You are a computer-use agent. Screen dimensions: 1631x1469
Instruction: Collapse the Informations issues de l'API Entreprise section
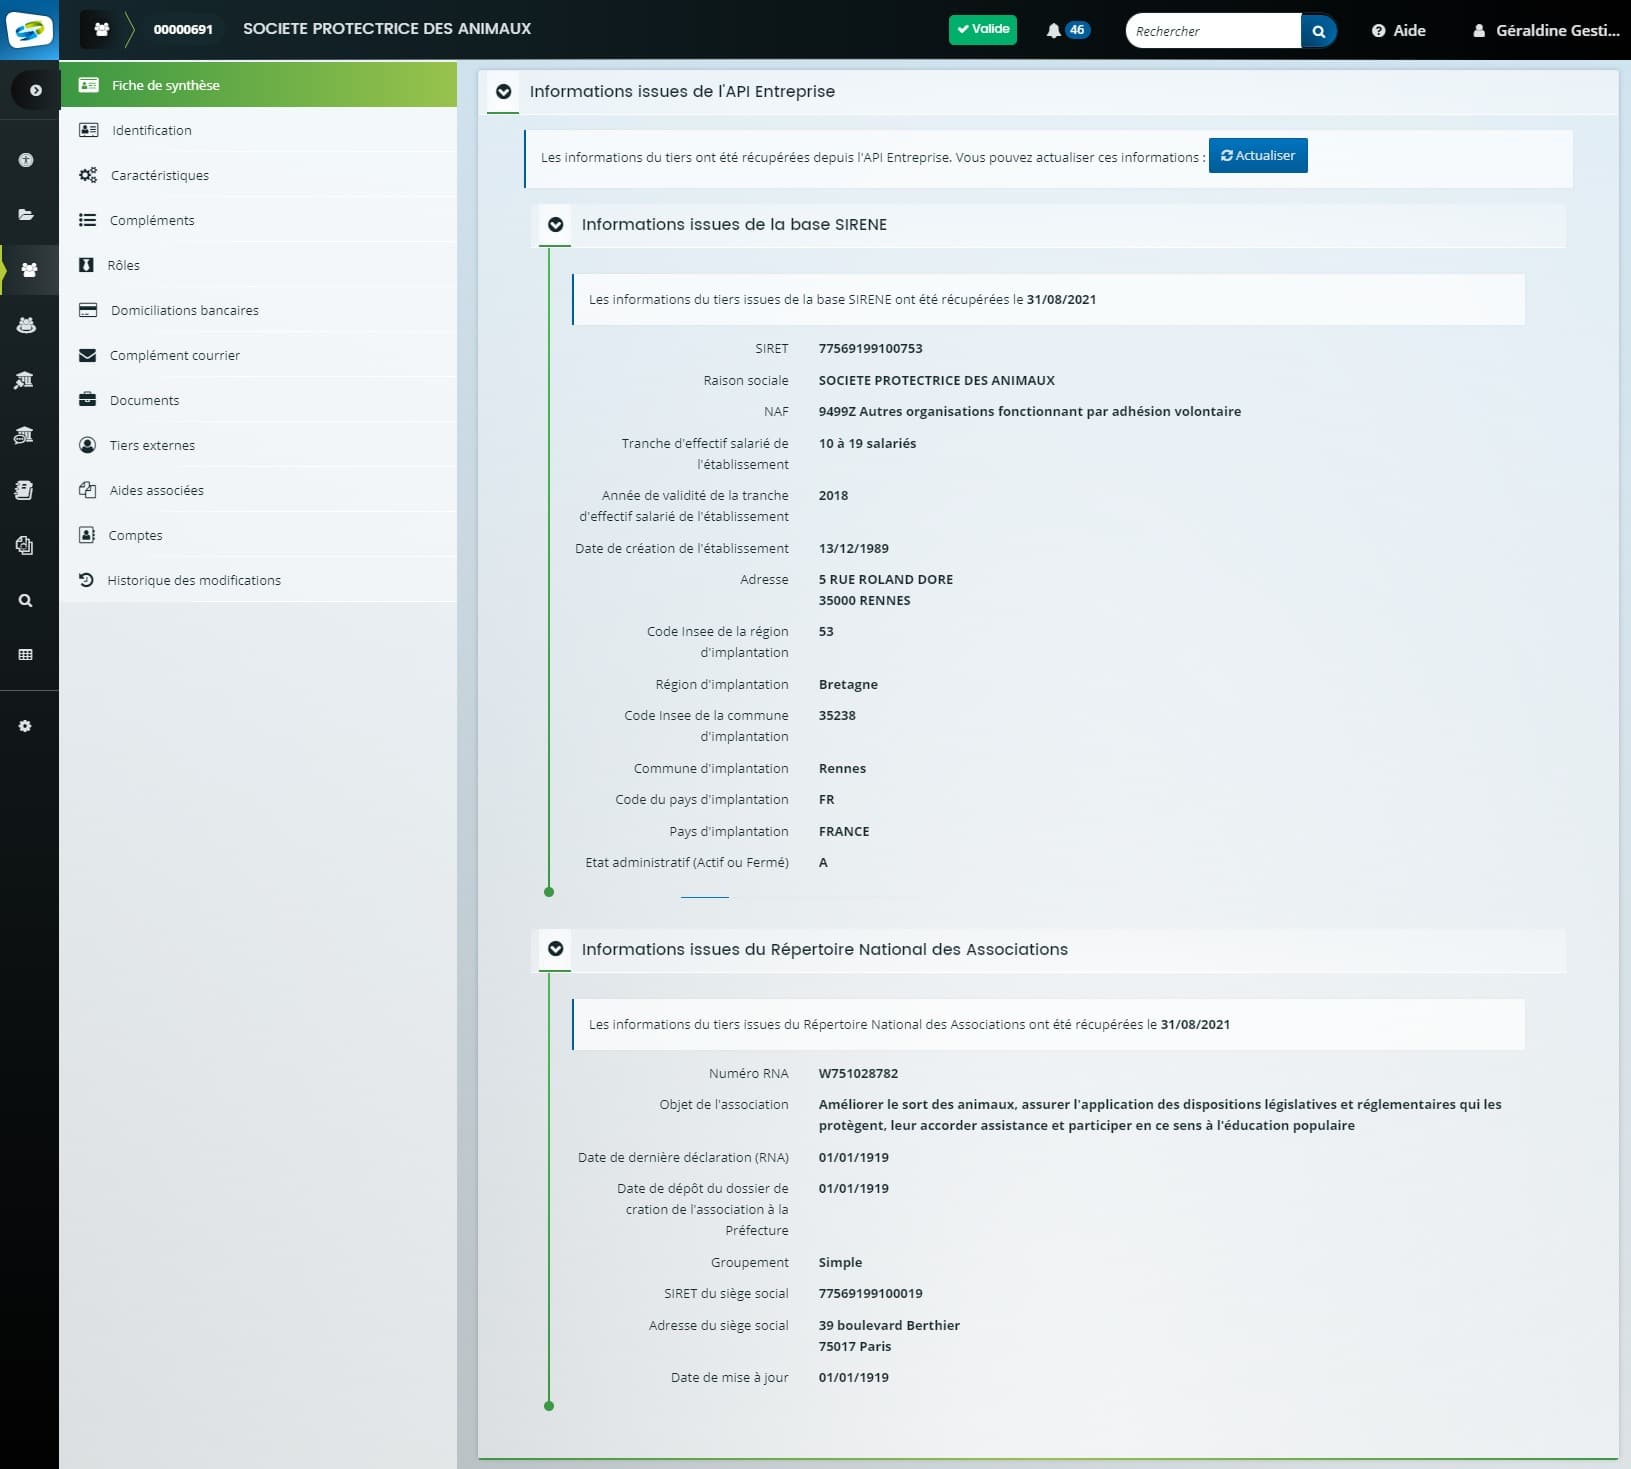504,92
